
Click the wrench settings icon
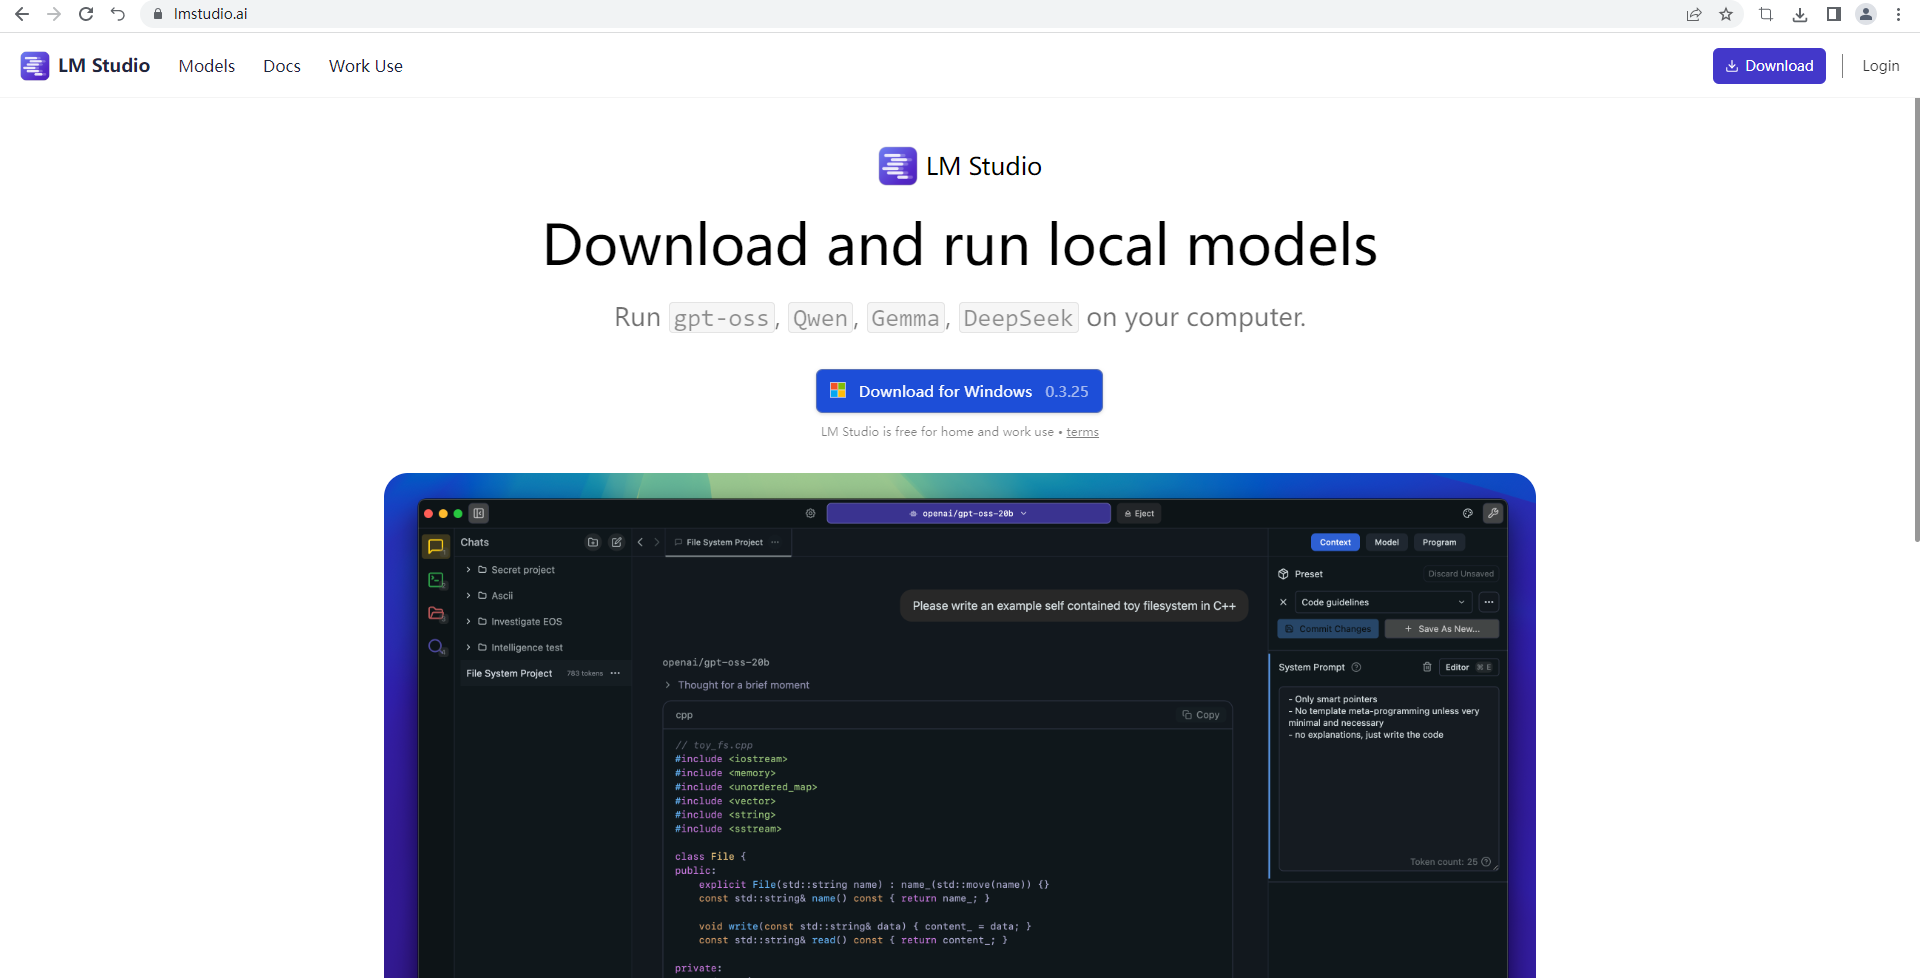[x=1493, y=513]
